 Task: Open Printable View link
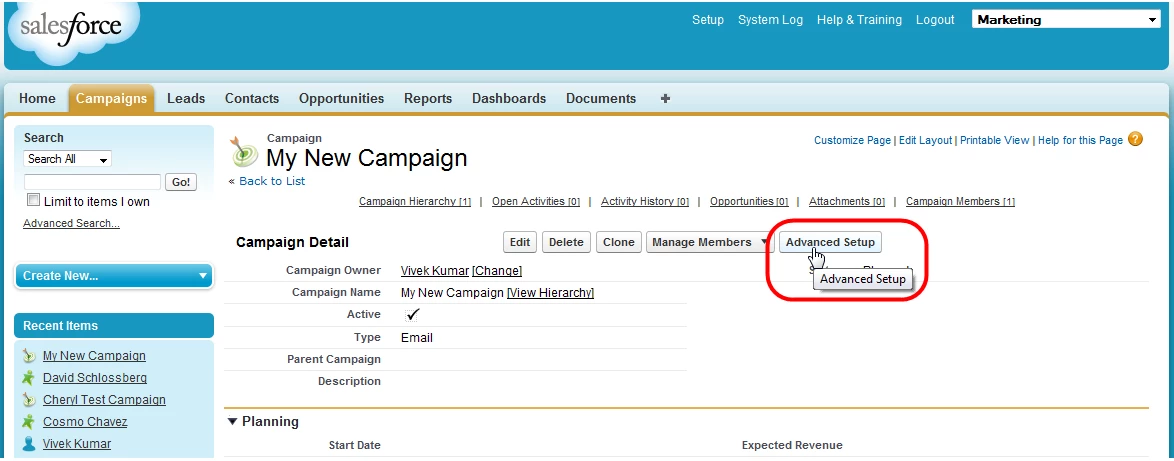tap(994, 140)
